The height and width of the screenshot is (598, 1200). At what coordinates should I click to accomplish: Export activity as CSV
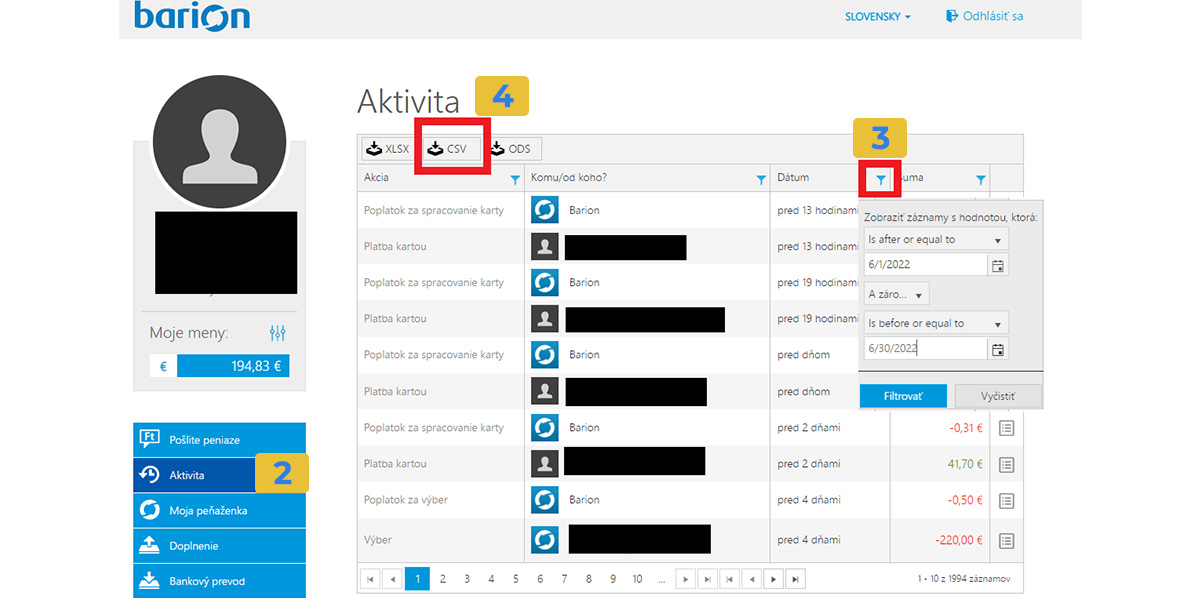coord(450,149)
